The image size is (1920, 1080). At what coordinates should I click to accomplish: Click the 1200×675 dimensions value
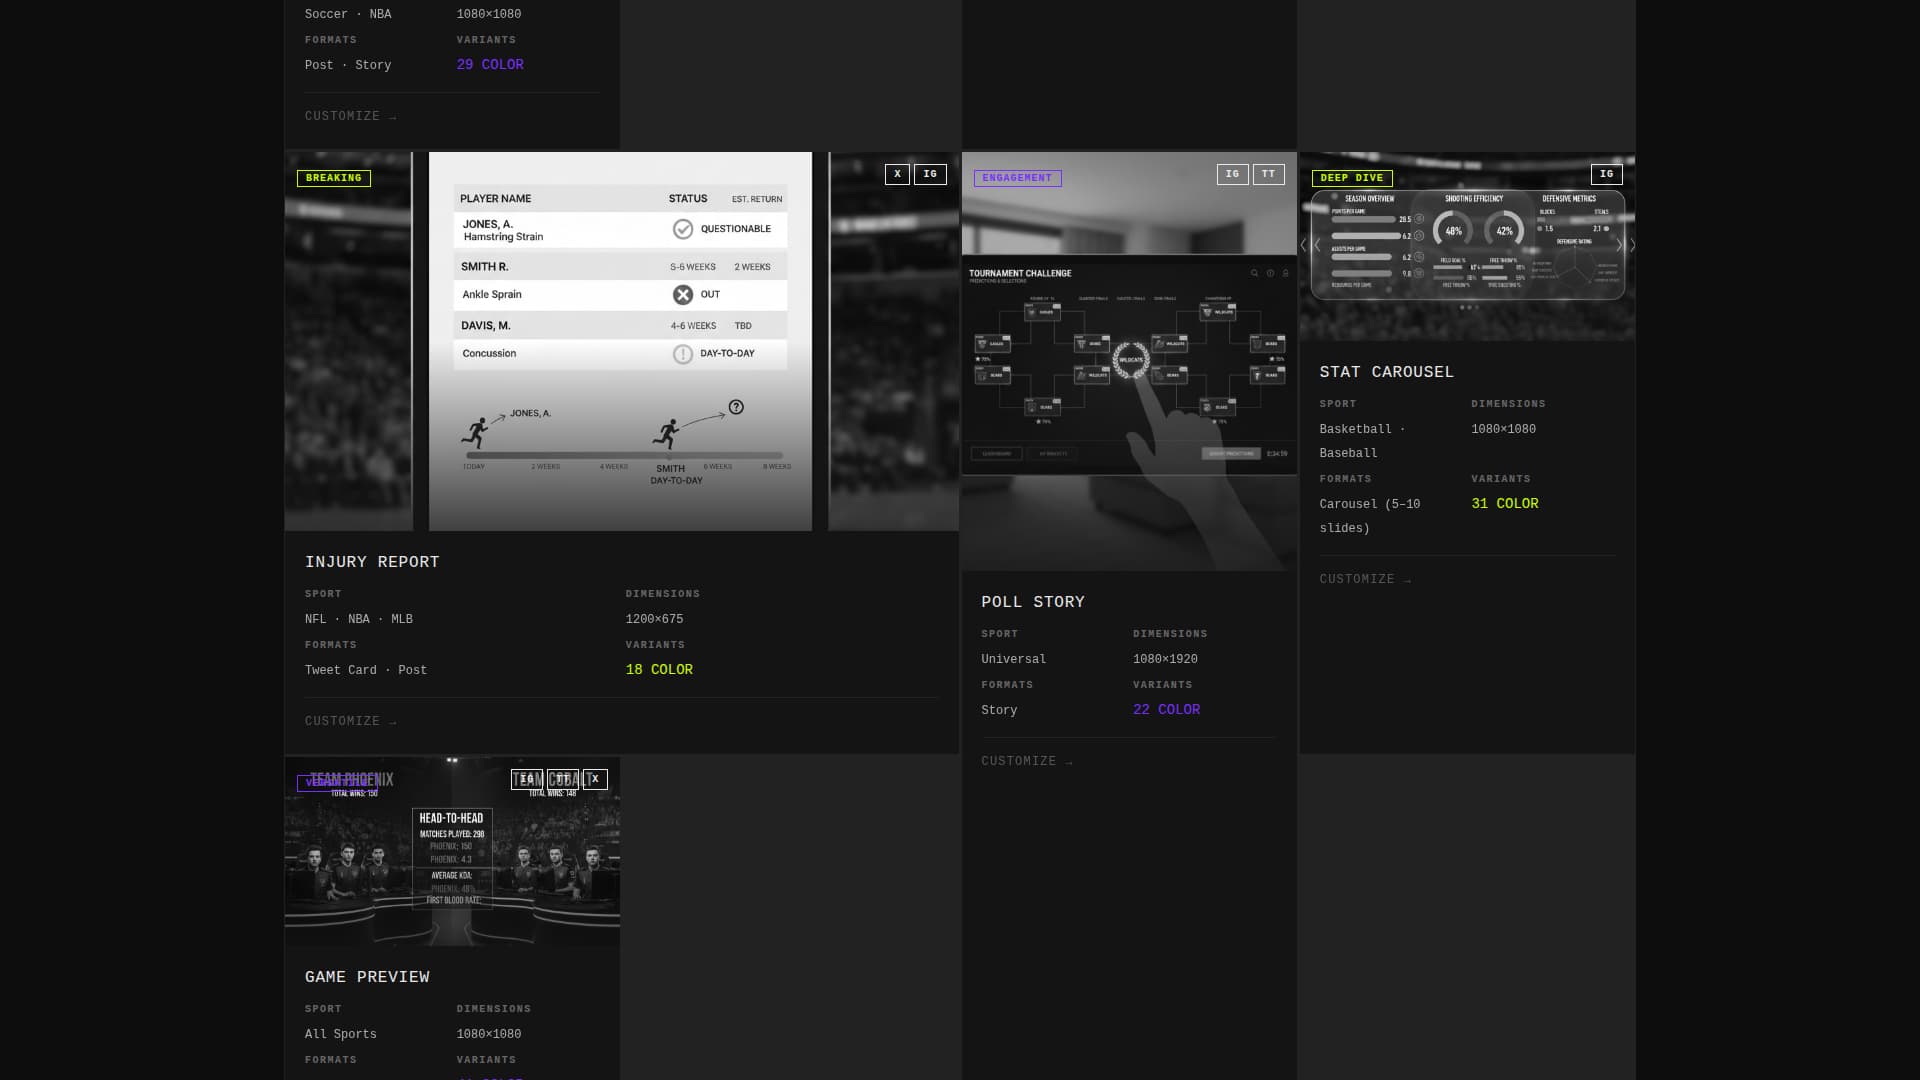(x=654, y=619)
